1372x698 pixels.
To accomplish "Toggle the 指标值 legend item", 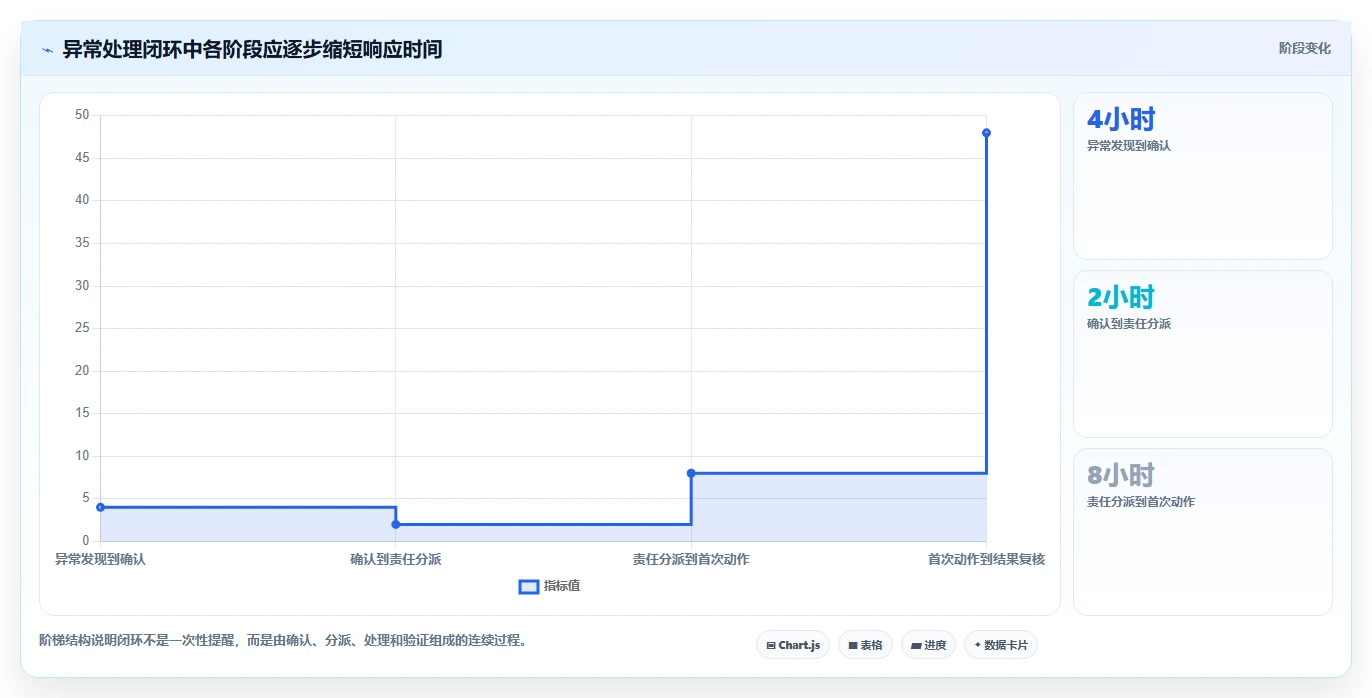I will click(x=550, y=586).
